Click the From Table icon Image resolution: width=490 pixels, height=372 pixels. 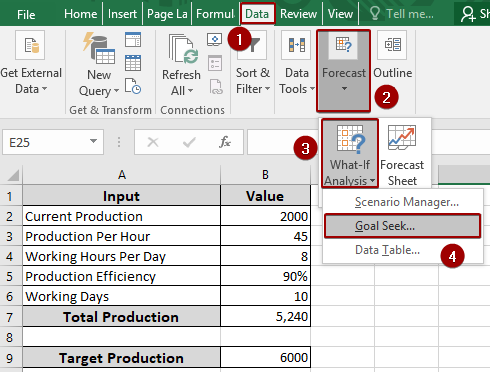point(133,63)
